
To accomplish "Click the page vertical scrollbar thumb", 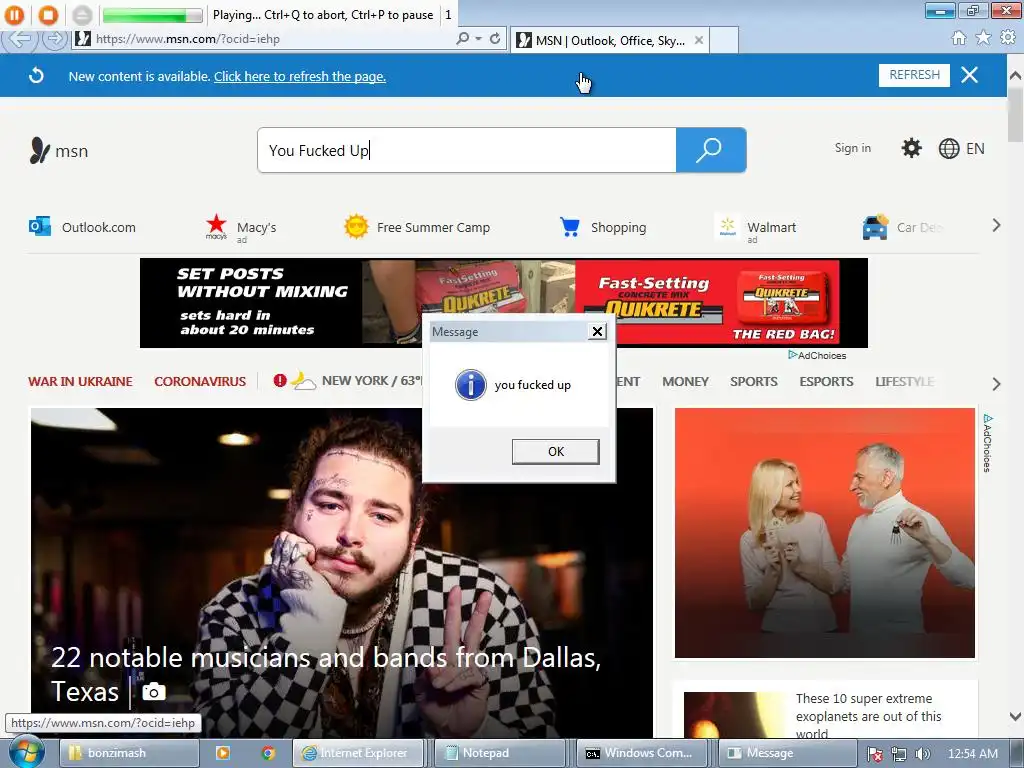I will (1015, 114).
